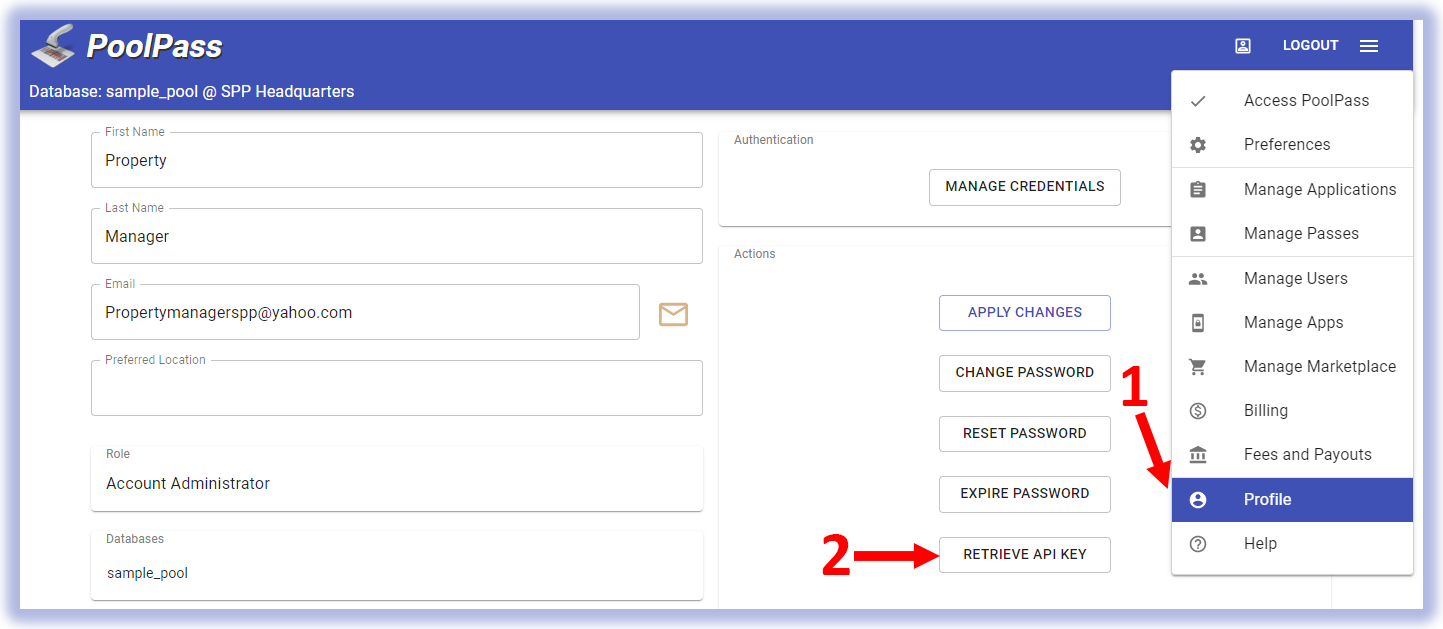The height and width of the screenshot is (629, 1443).
Task: Click the PoolPass title text
Action: coord(154,46)
